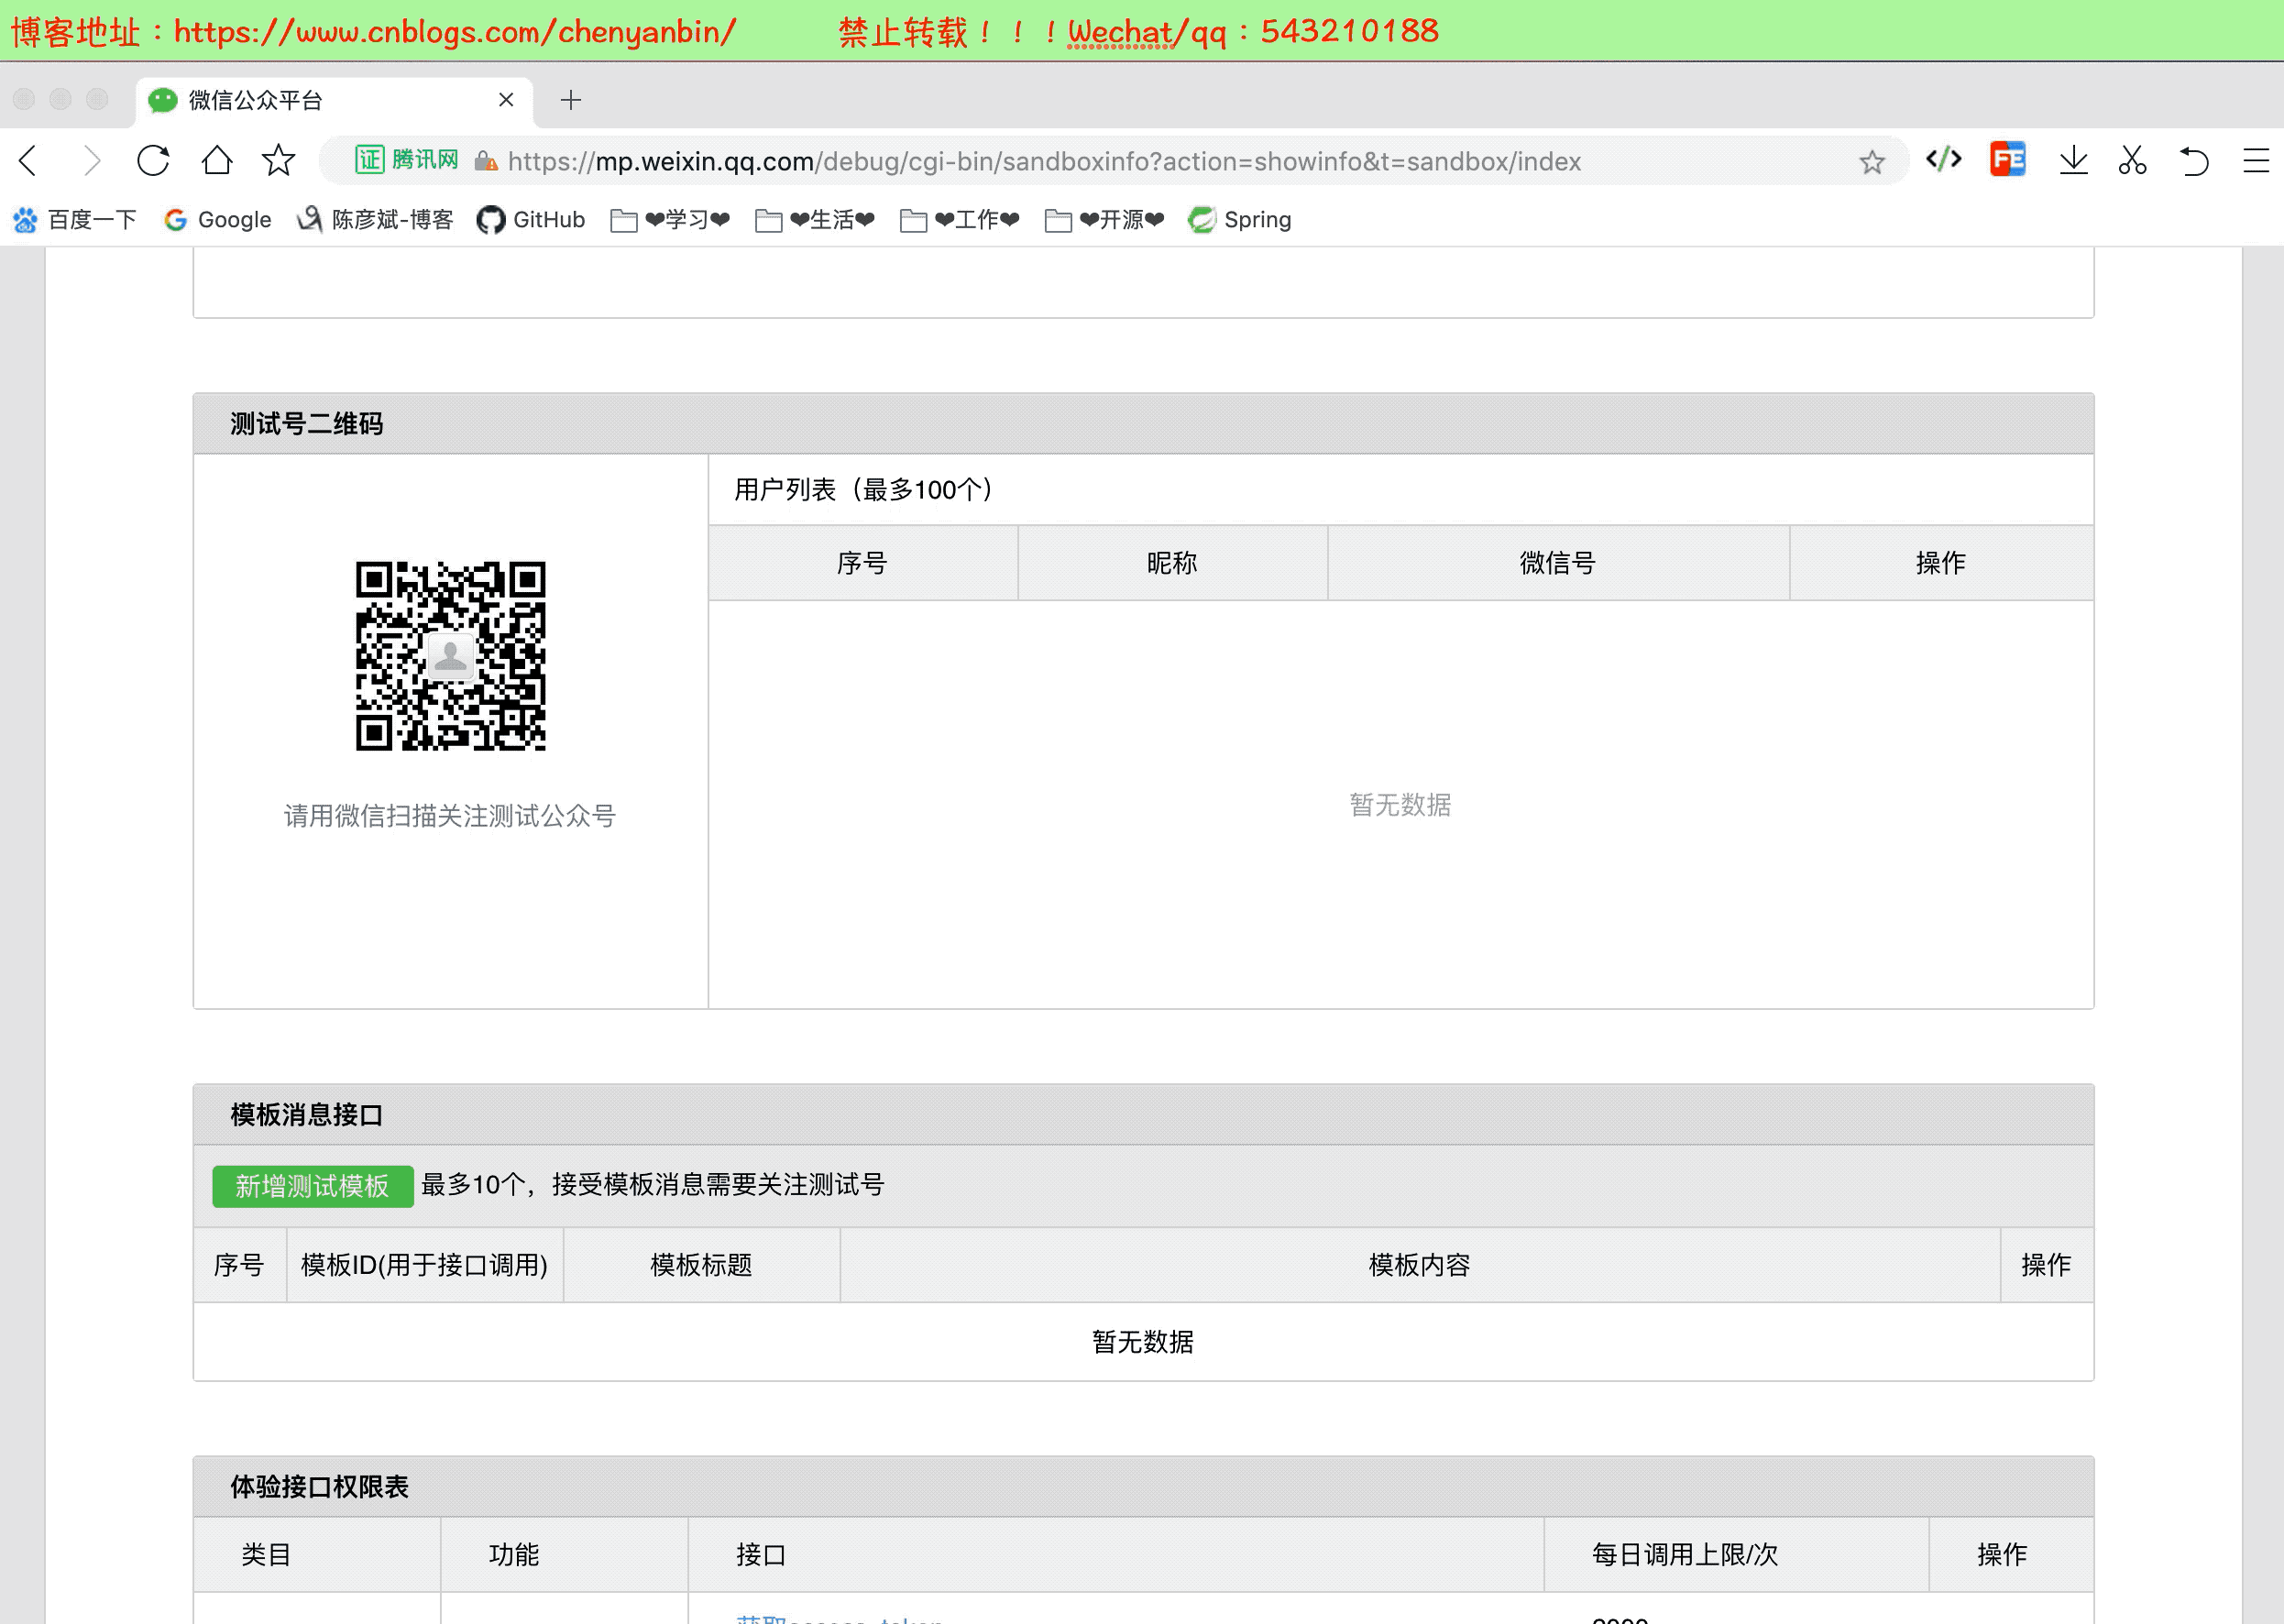Click the star icon inside address bar
This screenshot has height=1624, width=2284.
[1872, 162]
